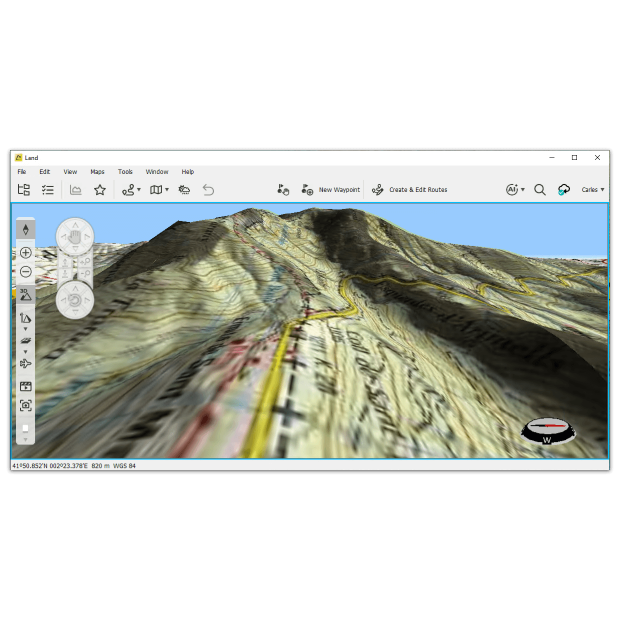
Task: Open the Edit menu
Action: (45, 172)
